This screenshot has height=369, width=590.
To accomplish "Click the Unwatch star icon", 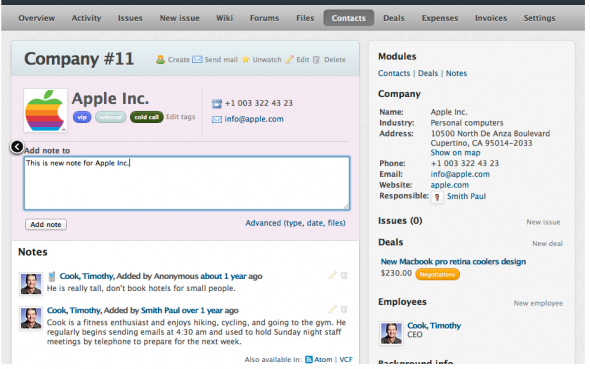I will pos(246,59).
